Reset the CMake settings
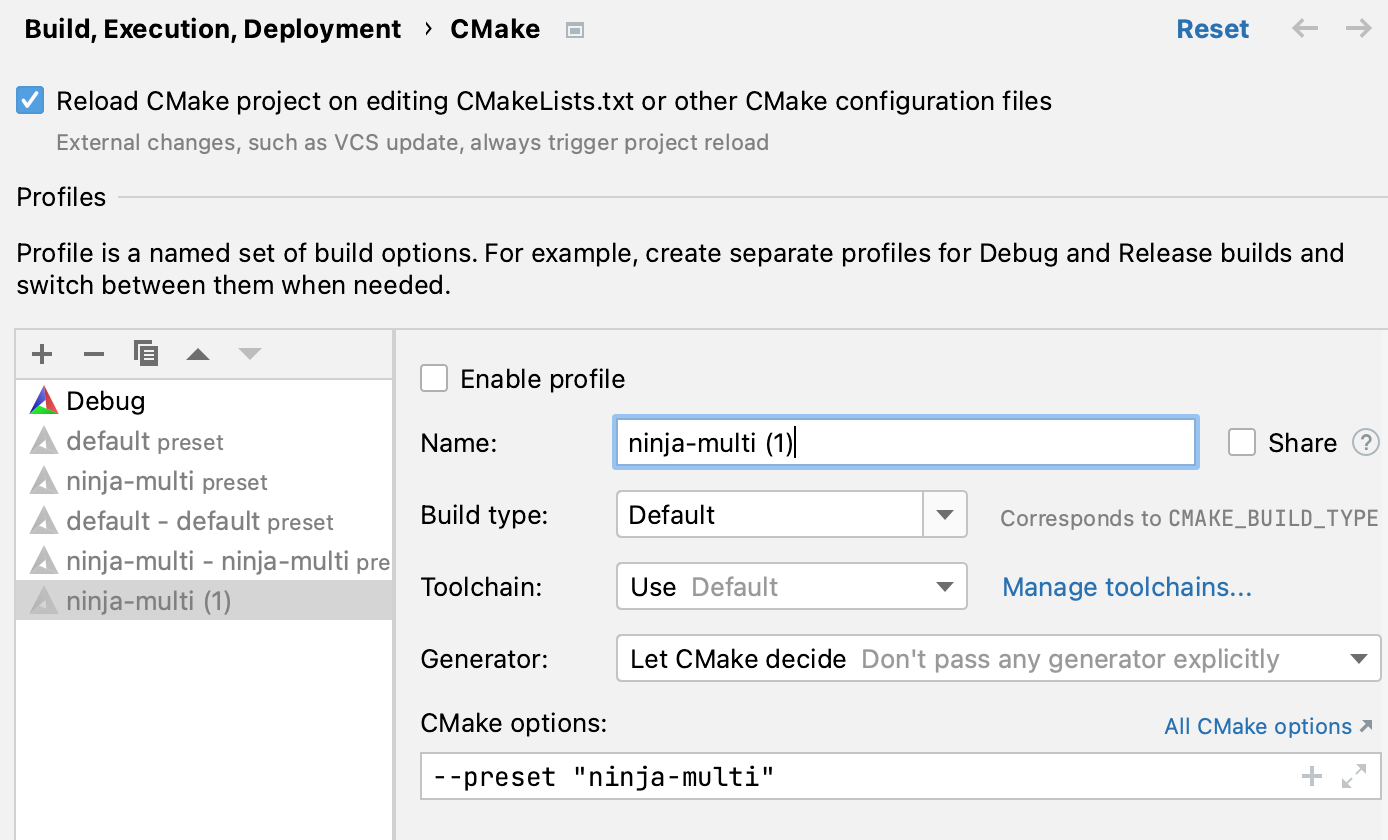 tap(1212, 29)
